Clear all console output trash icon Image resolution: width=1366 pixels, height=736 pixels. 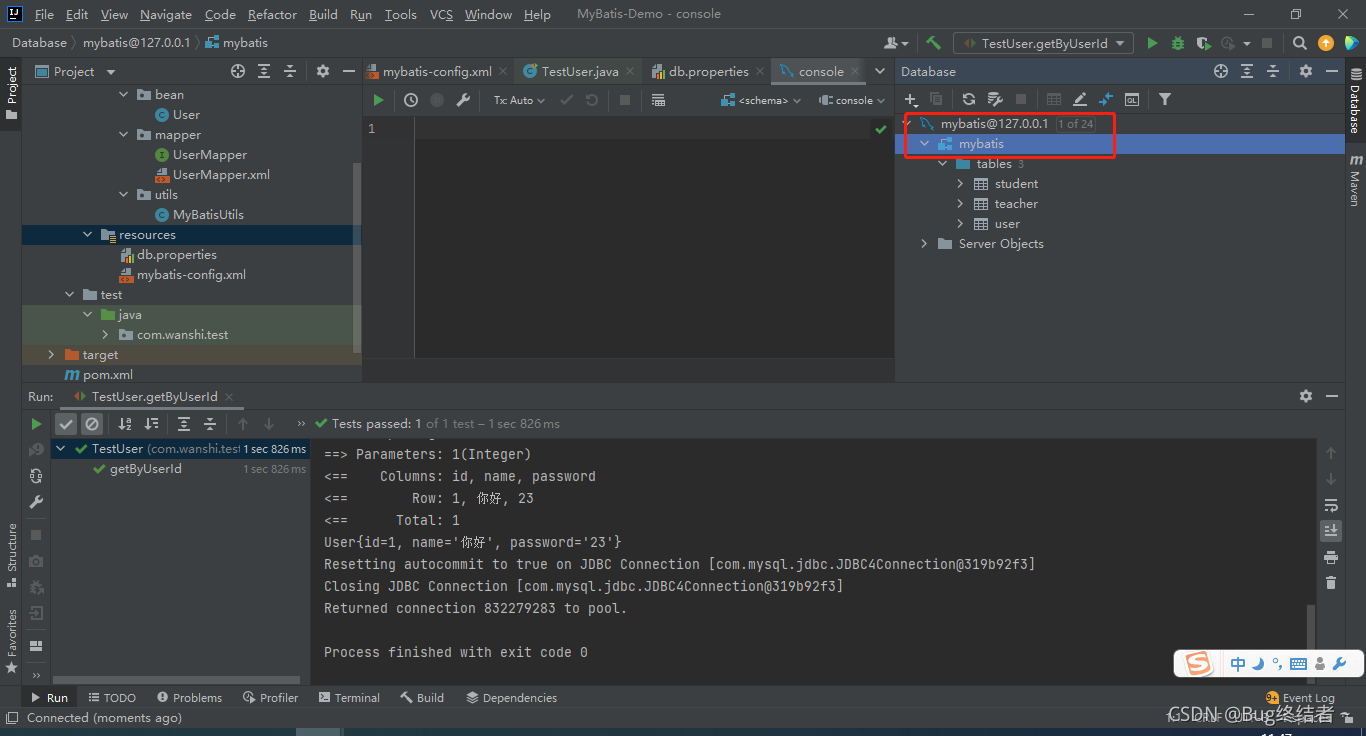point(1330,583)
